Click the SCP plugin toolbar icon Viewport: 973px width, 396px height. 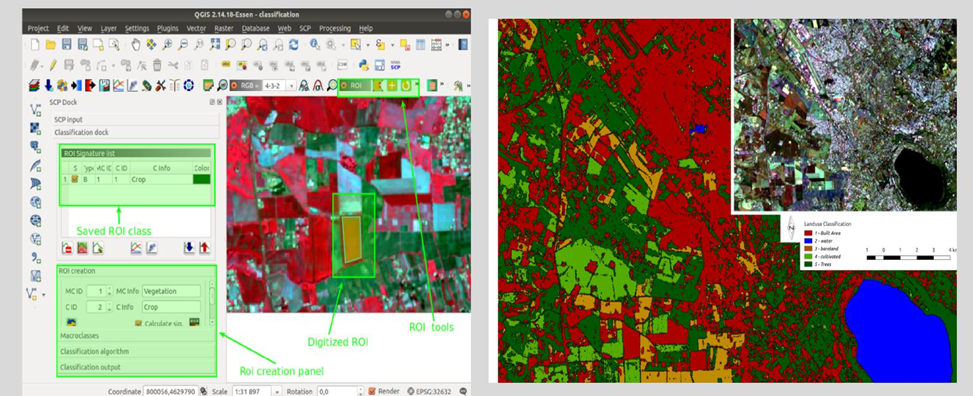click(x=395, y=65)
